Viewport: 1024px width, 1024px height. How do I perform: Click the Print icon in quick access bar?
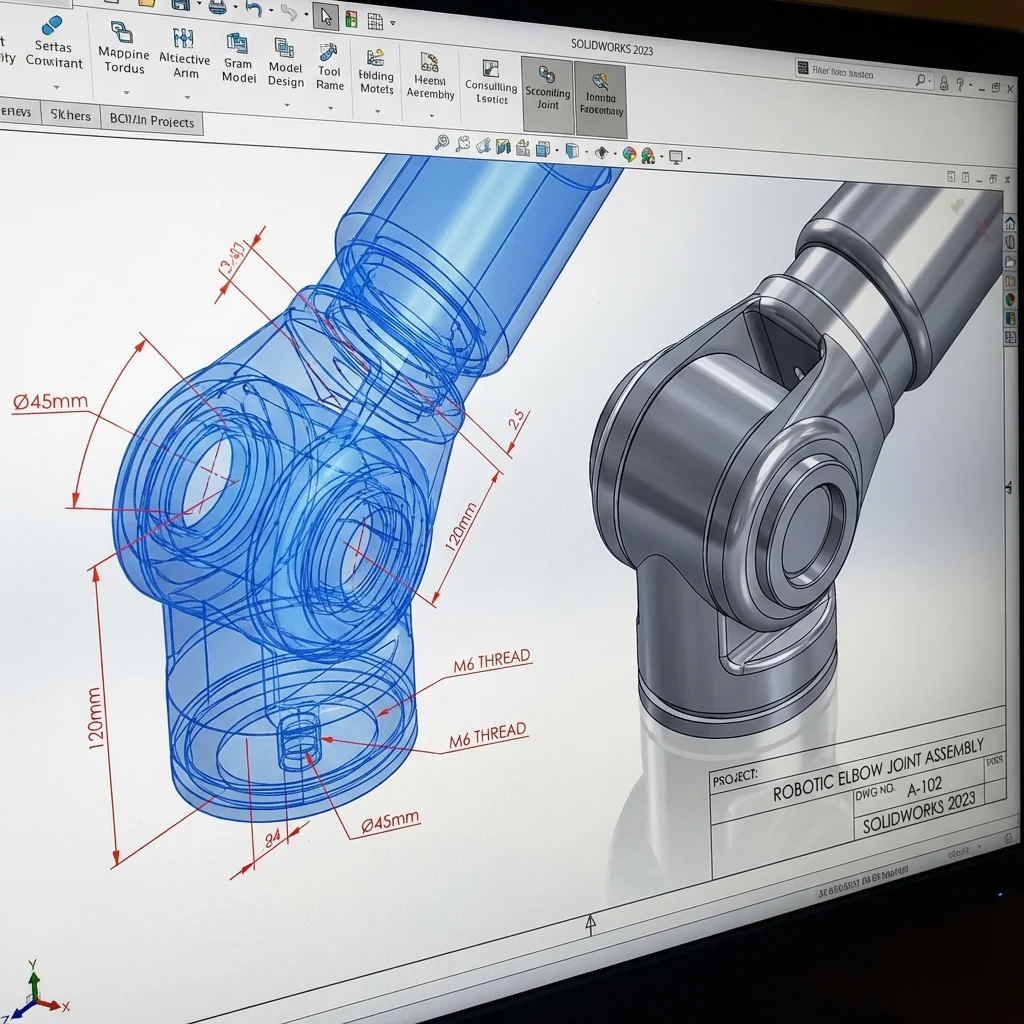coord(217,7)
